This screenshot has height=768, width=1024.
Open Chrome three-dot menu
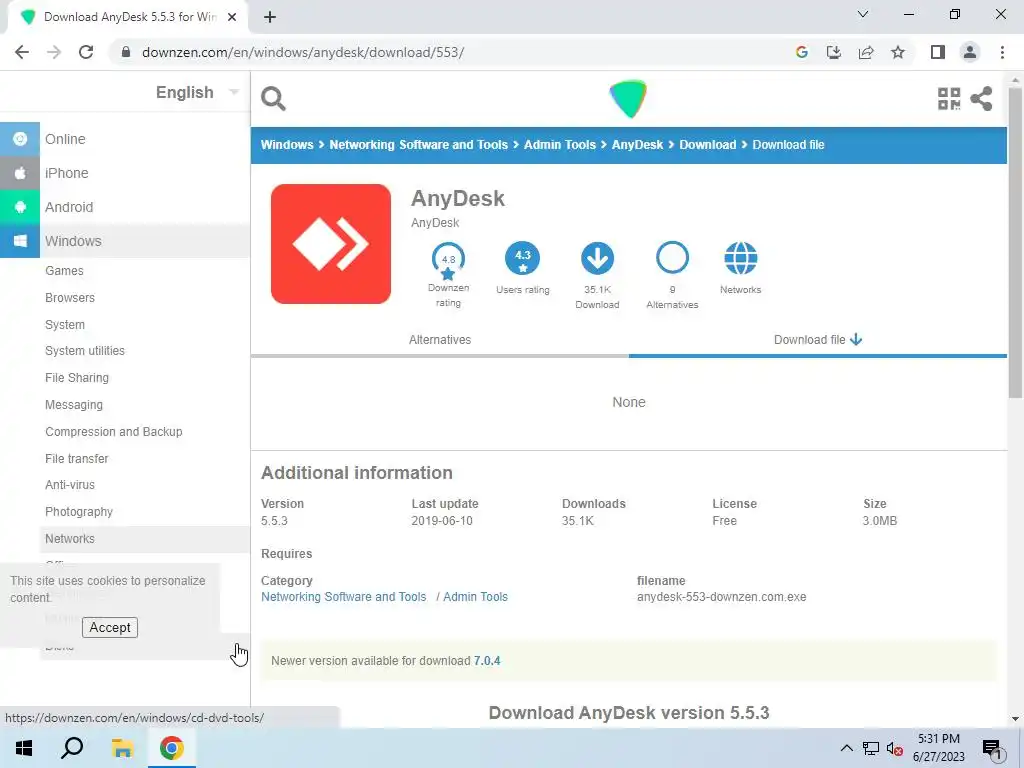(x=1002, y=52)
